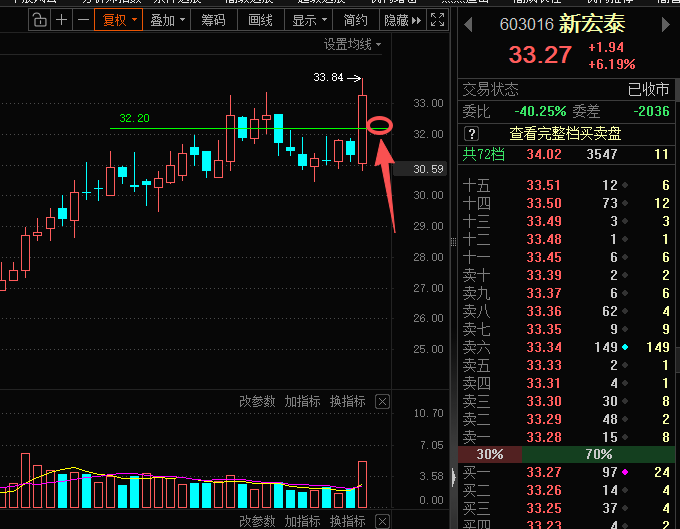Open the 复权 dropdown
The width and height of the screenshot is (680, 529).
tap(118, 20)
